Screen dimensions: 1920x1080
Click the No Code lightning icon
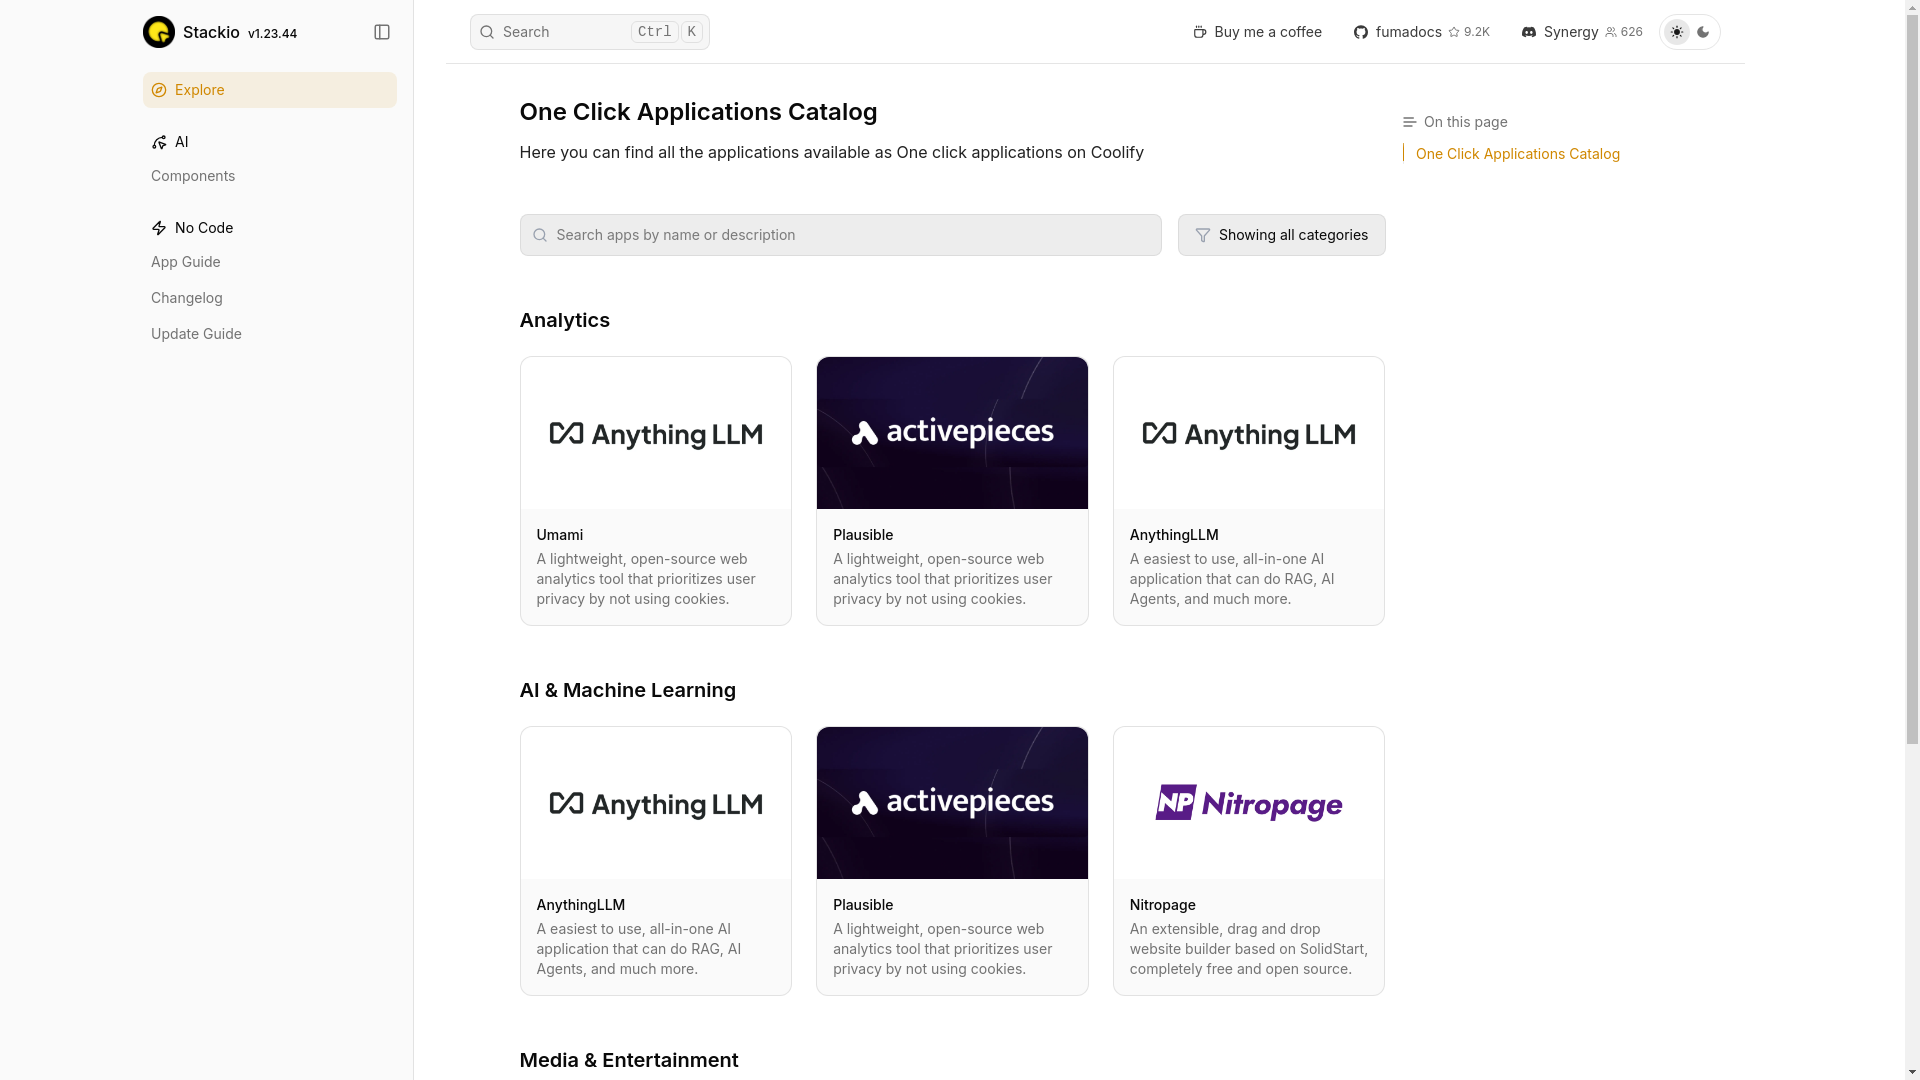(x=159, y=228)
